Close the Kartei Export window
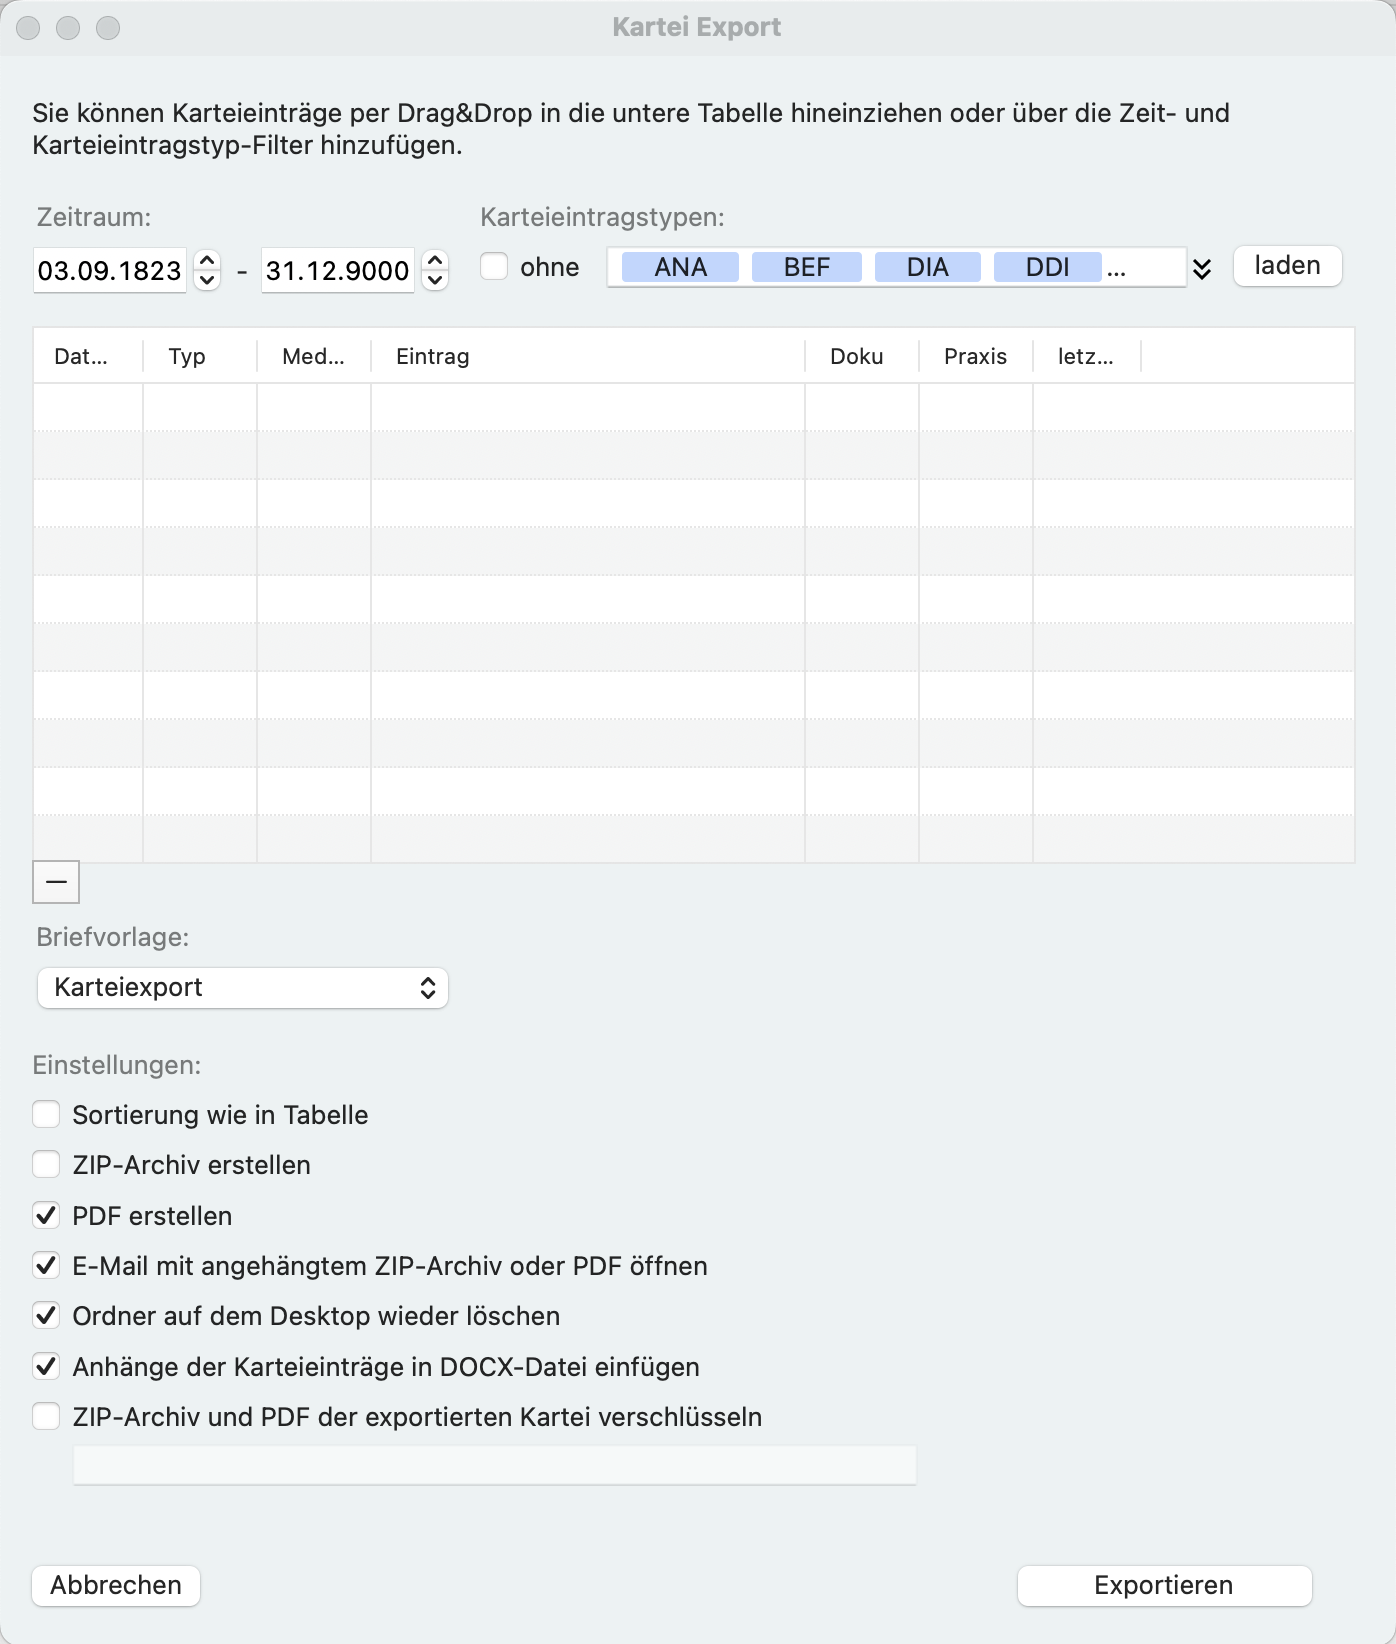 [x=28, y=28]
